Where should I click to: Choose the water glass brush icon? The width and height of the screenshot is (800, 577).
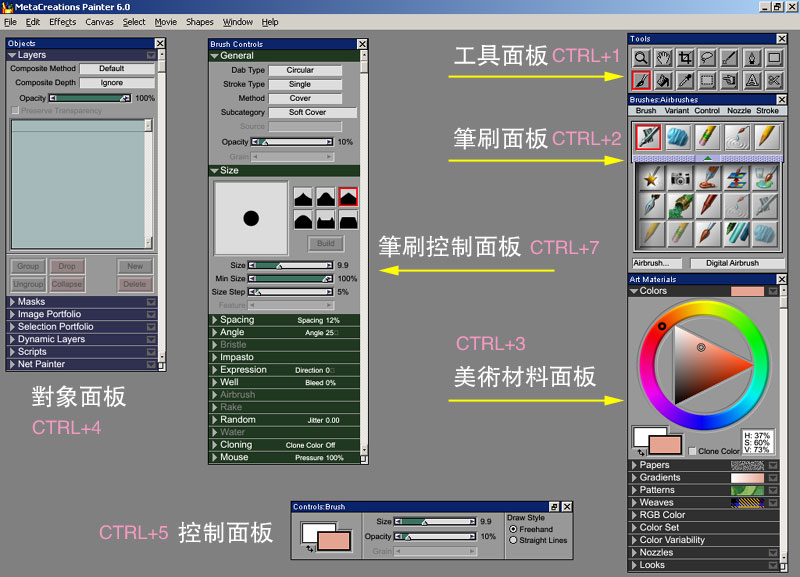765,178
